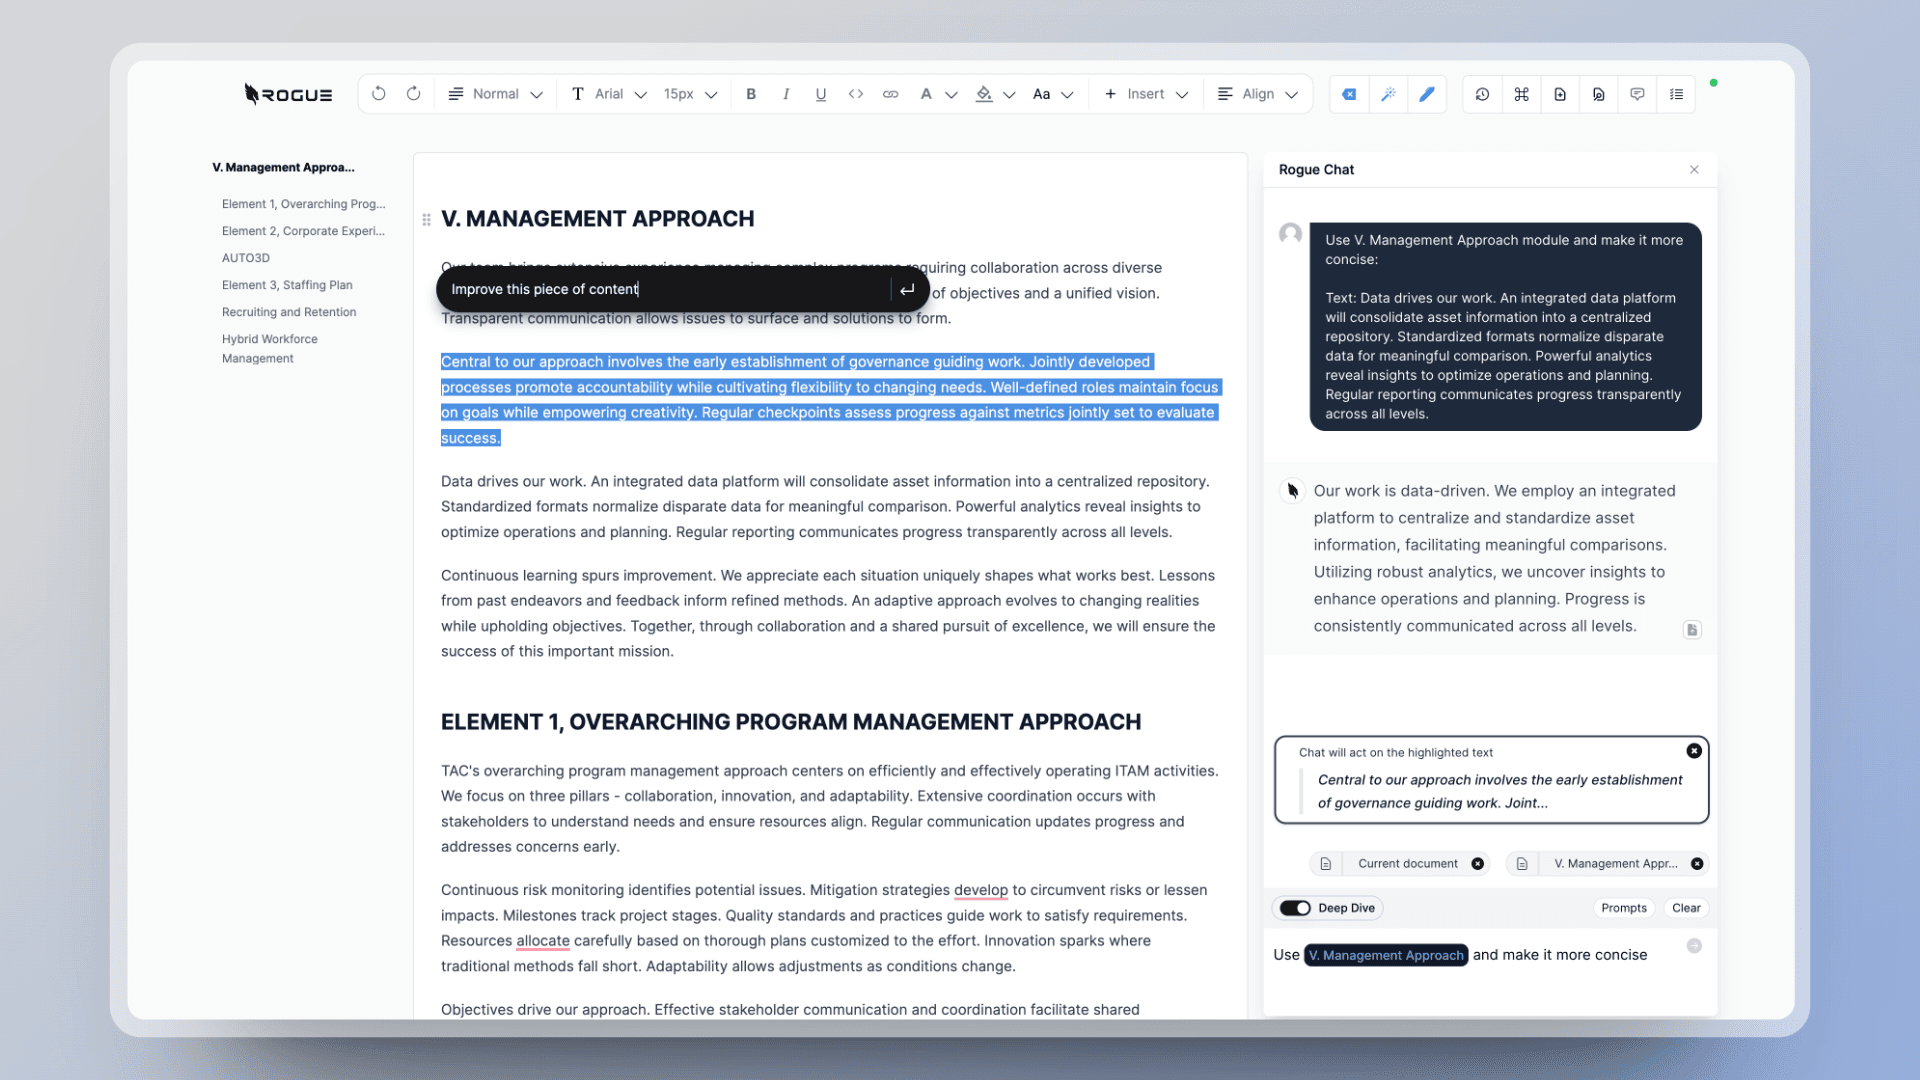The image size is (1920, 1080).
Task: Click the underlined word allocate
Action: [543, 941]
